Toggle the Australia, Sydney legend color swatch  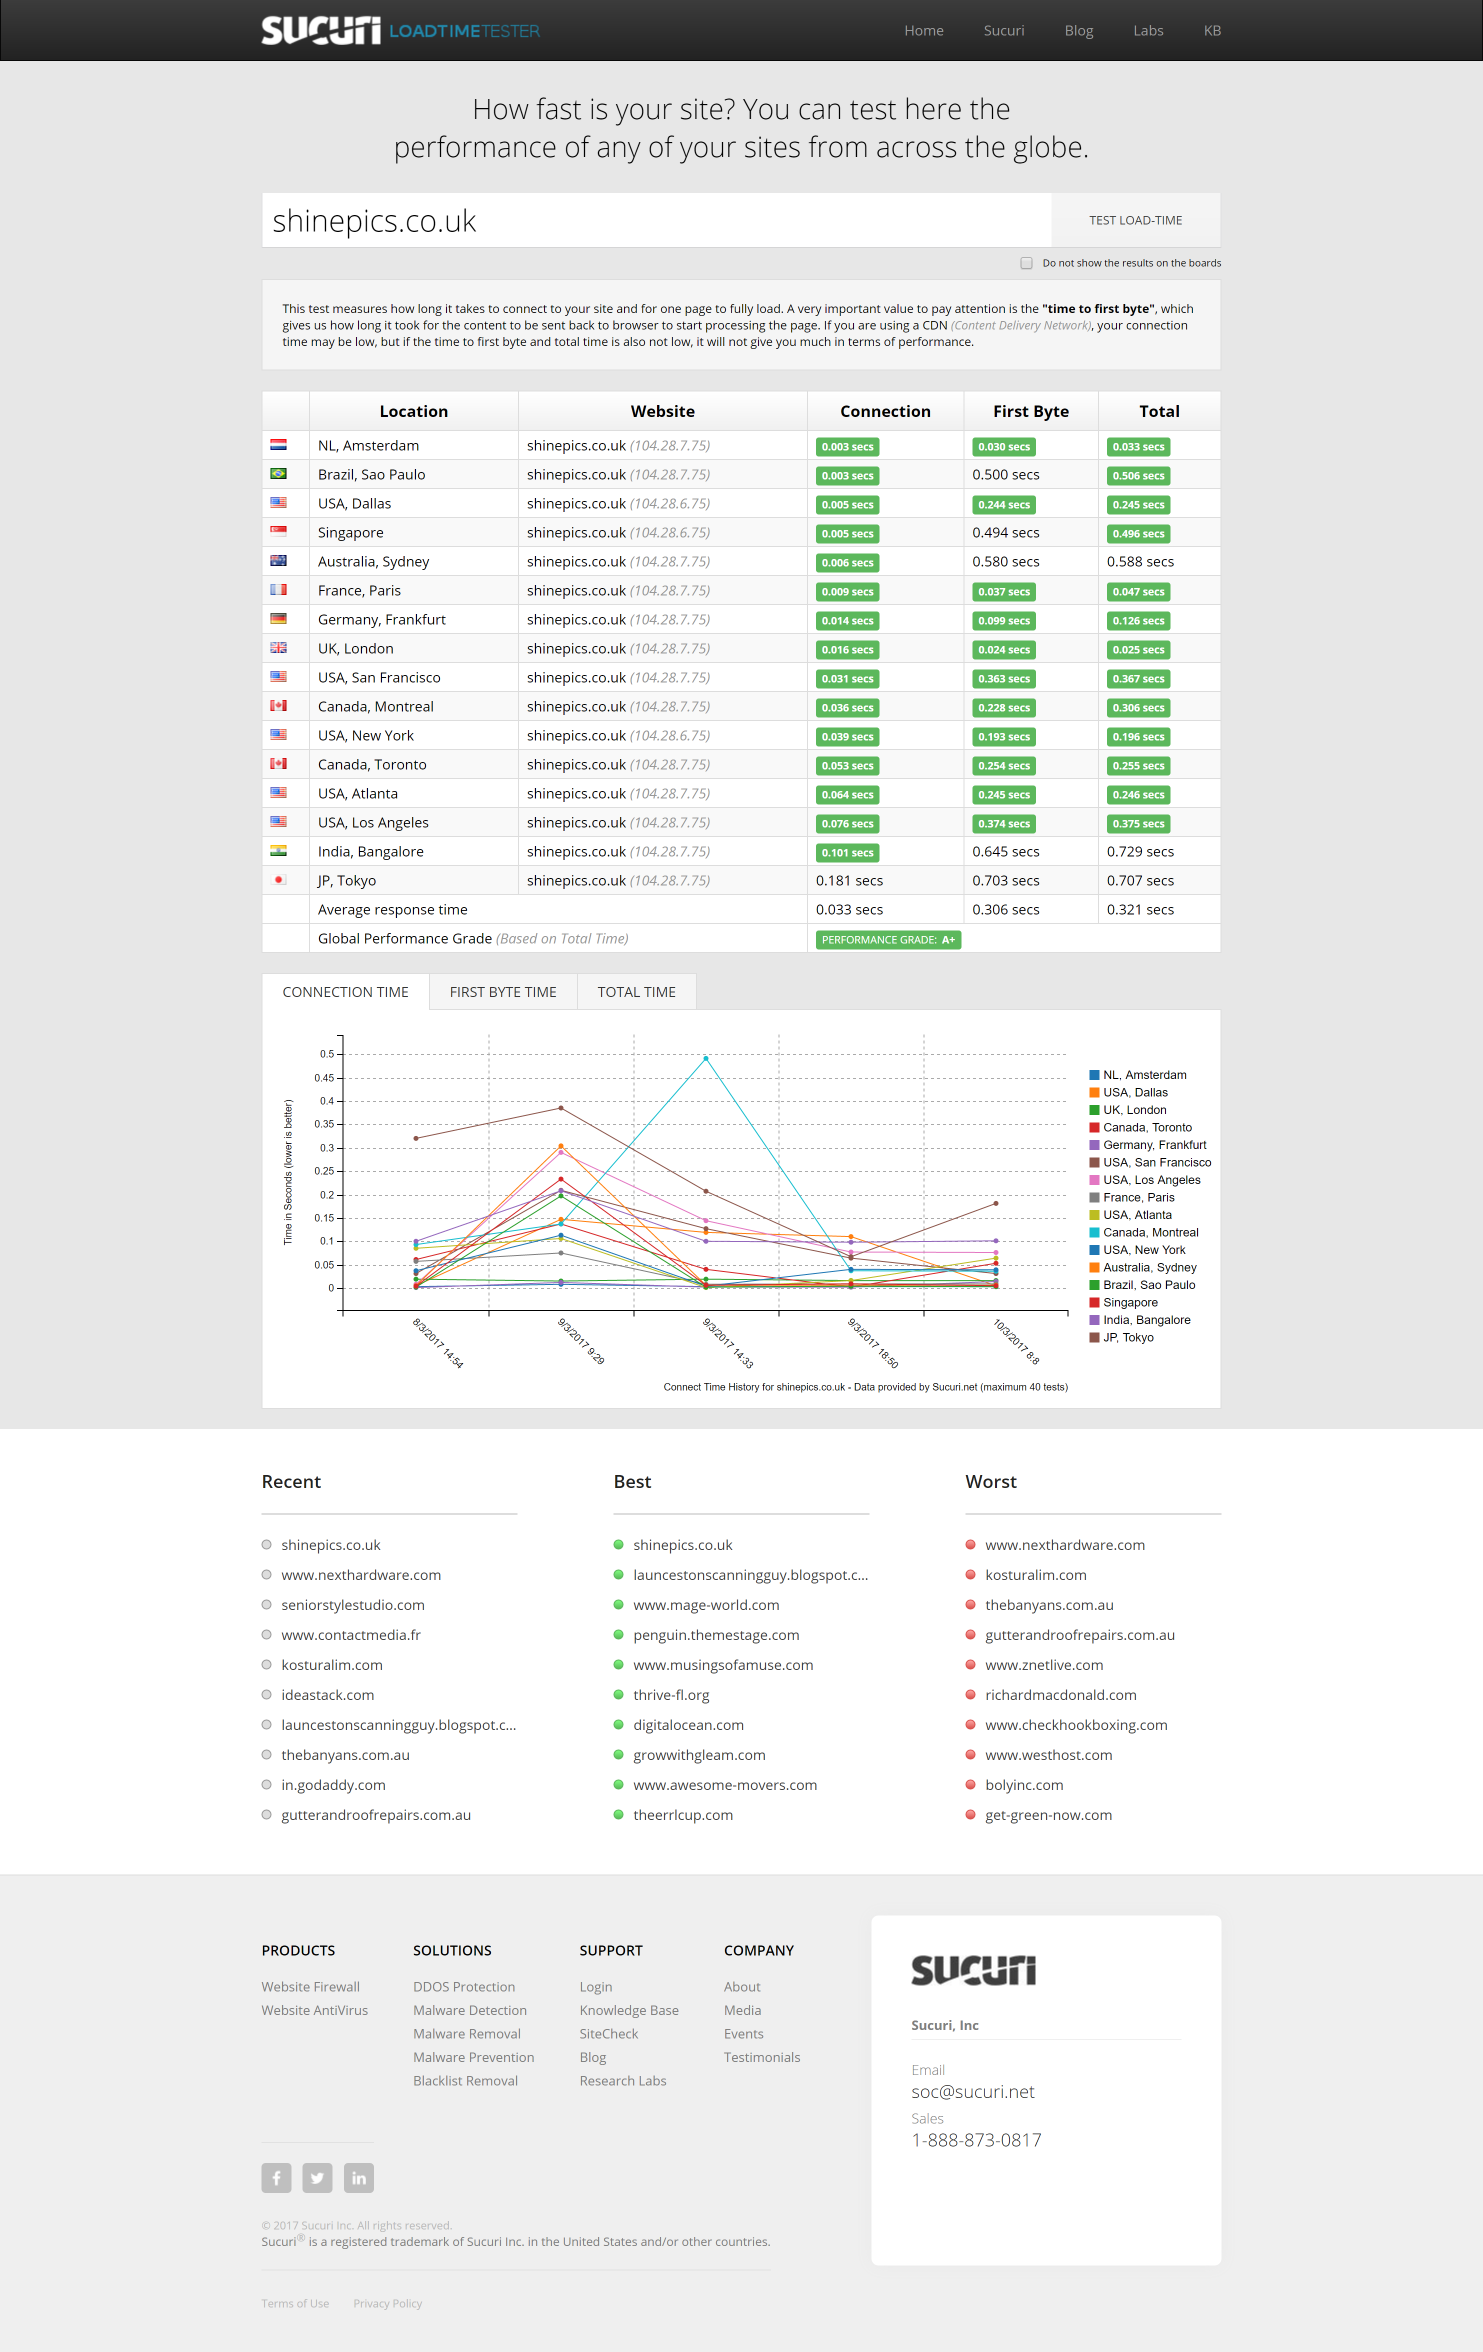1094,1267
